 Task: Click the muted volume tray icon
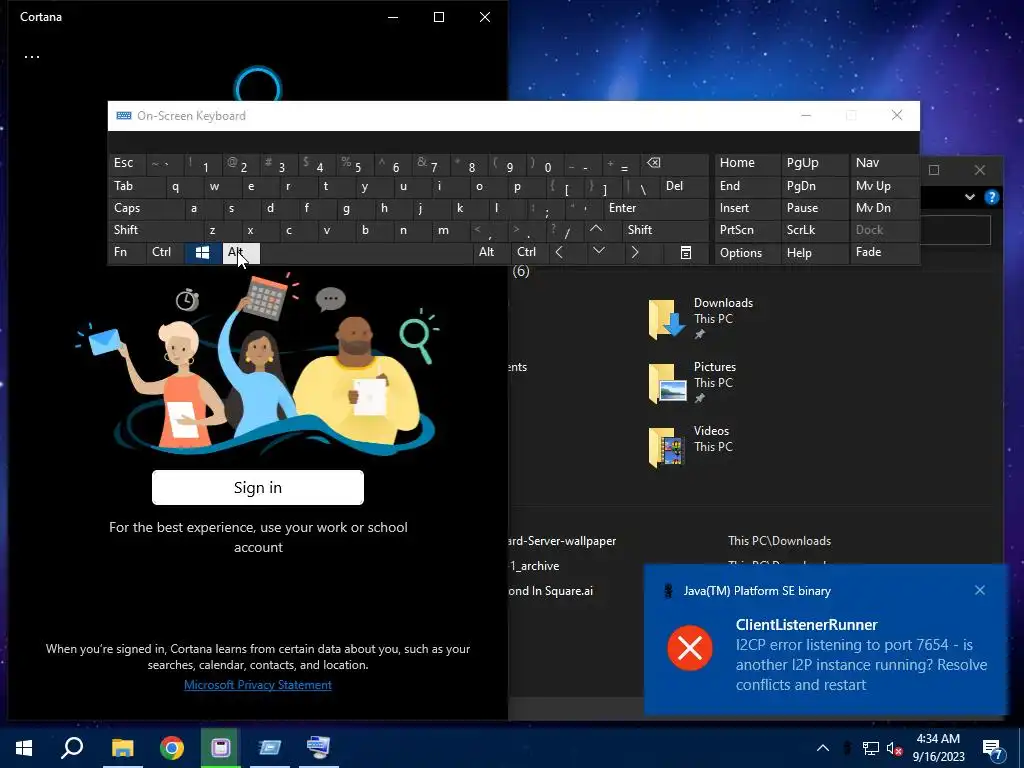click(894, 748)
